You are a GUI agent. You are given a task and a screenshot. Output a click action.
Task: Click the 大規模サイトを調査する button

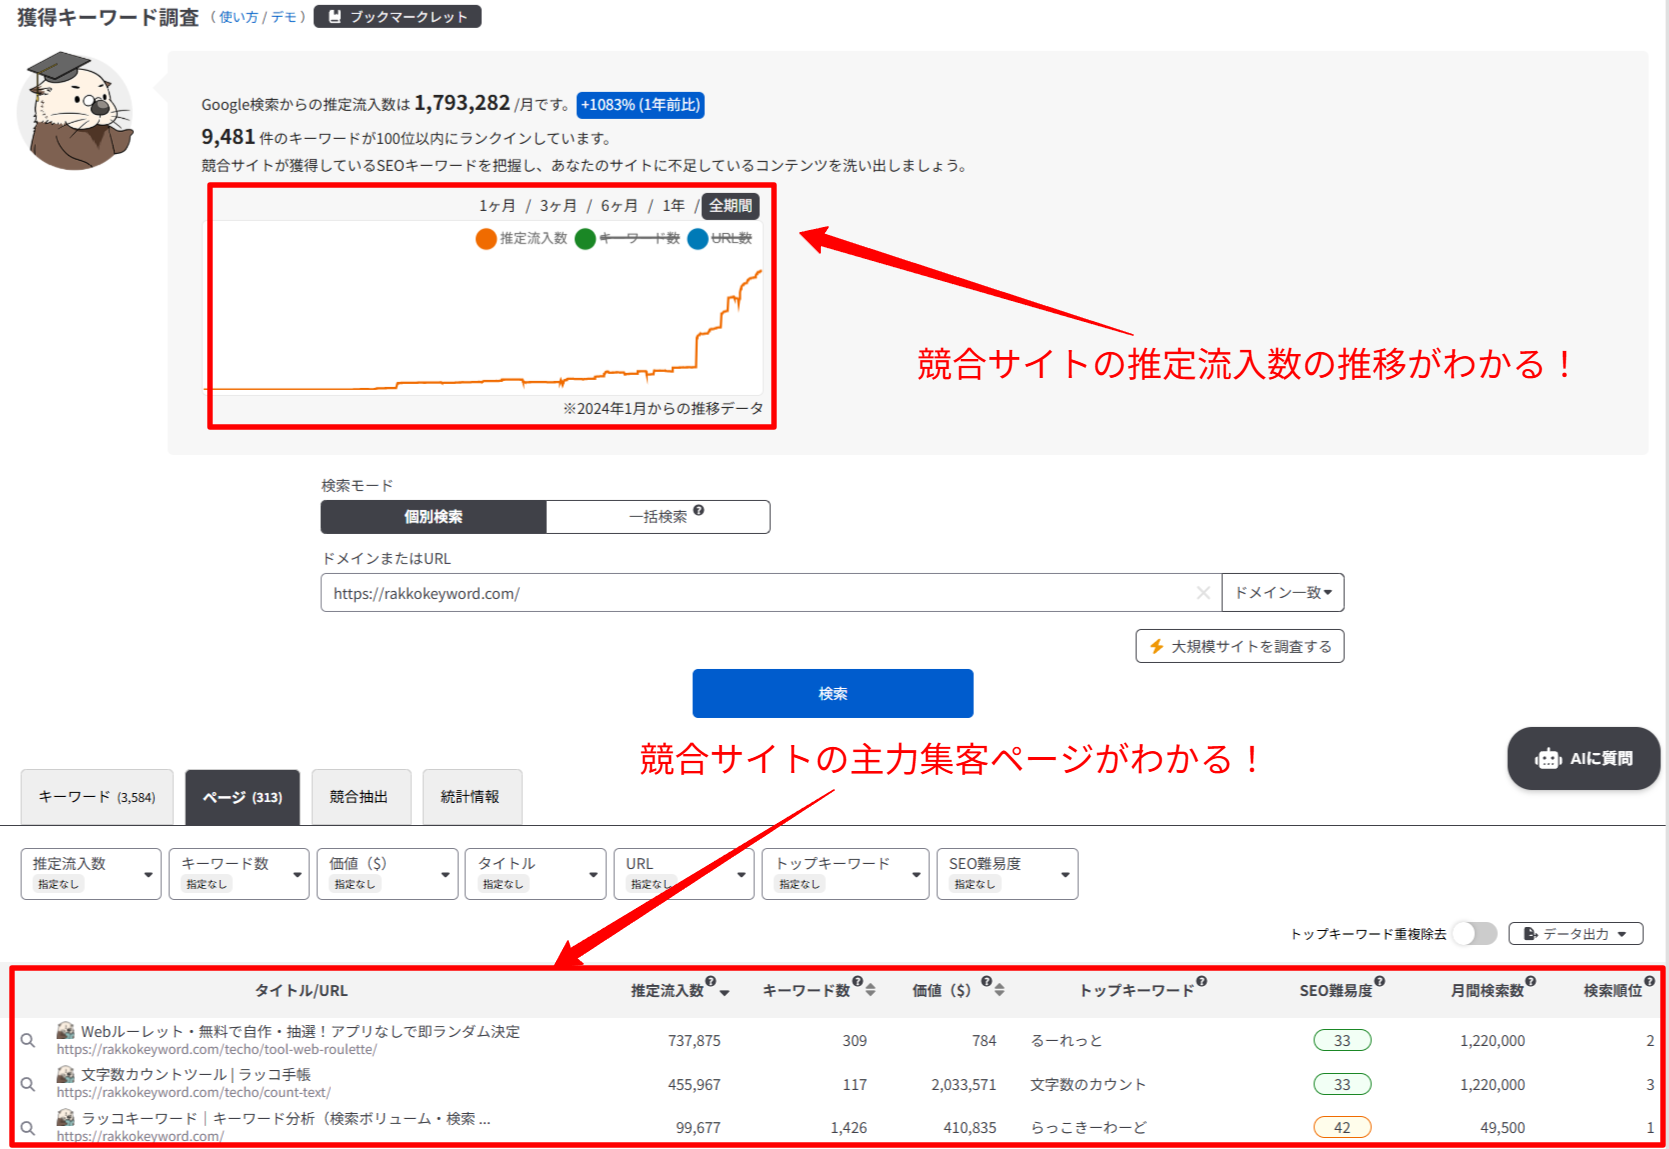click(x=1240, y=646)
